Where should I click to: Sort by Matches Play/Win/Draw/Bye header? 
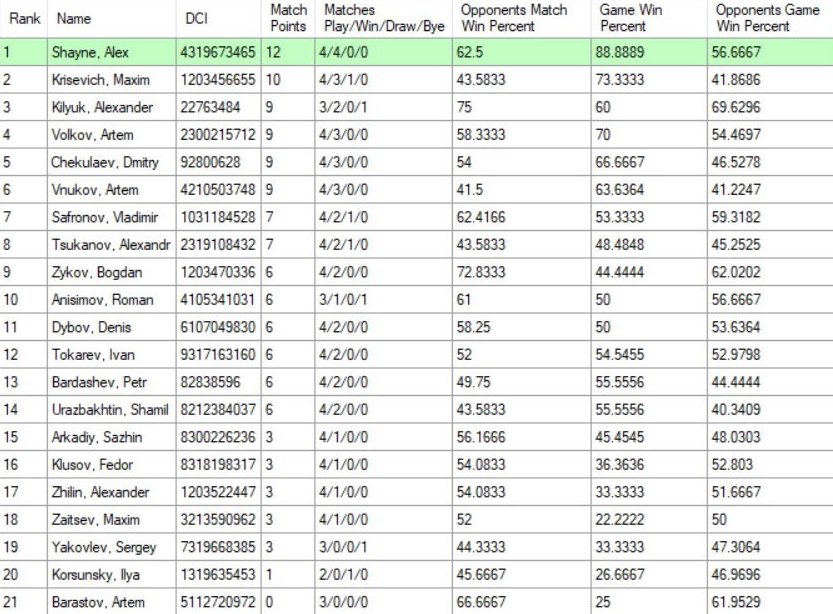coord(383,18)
